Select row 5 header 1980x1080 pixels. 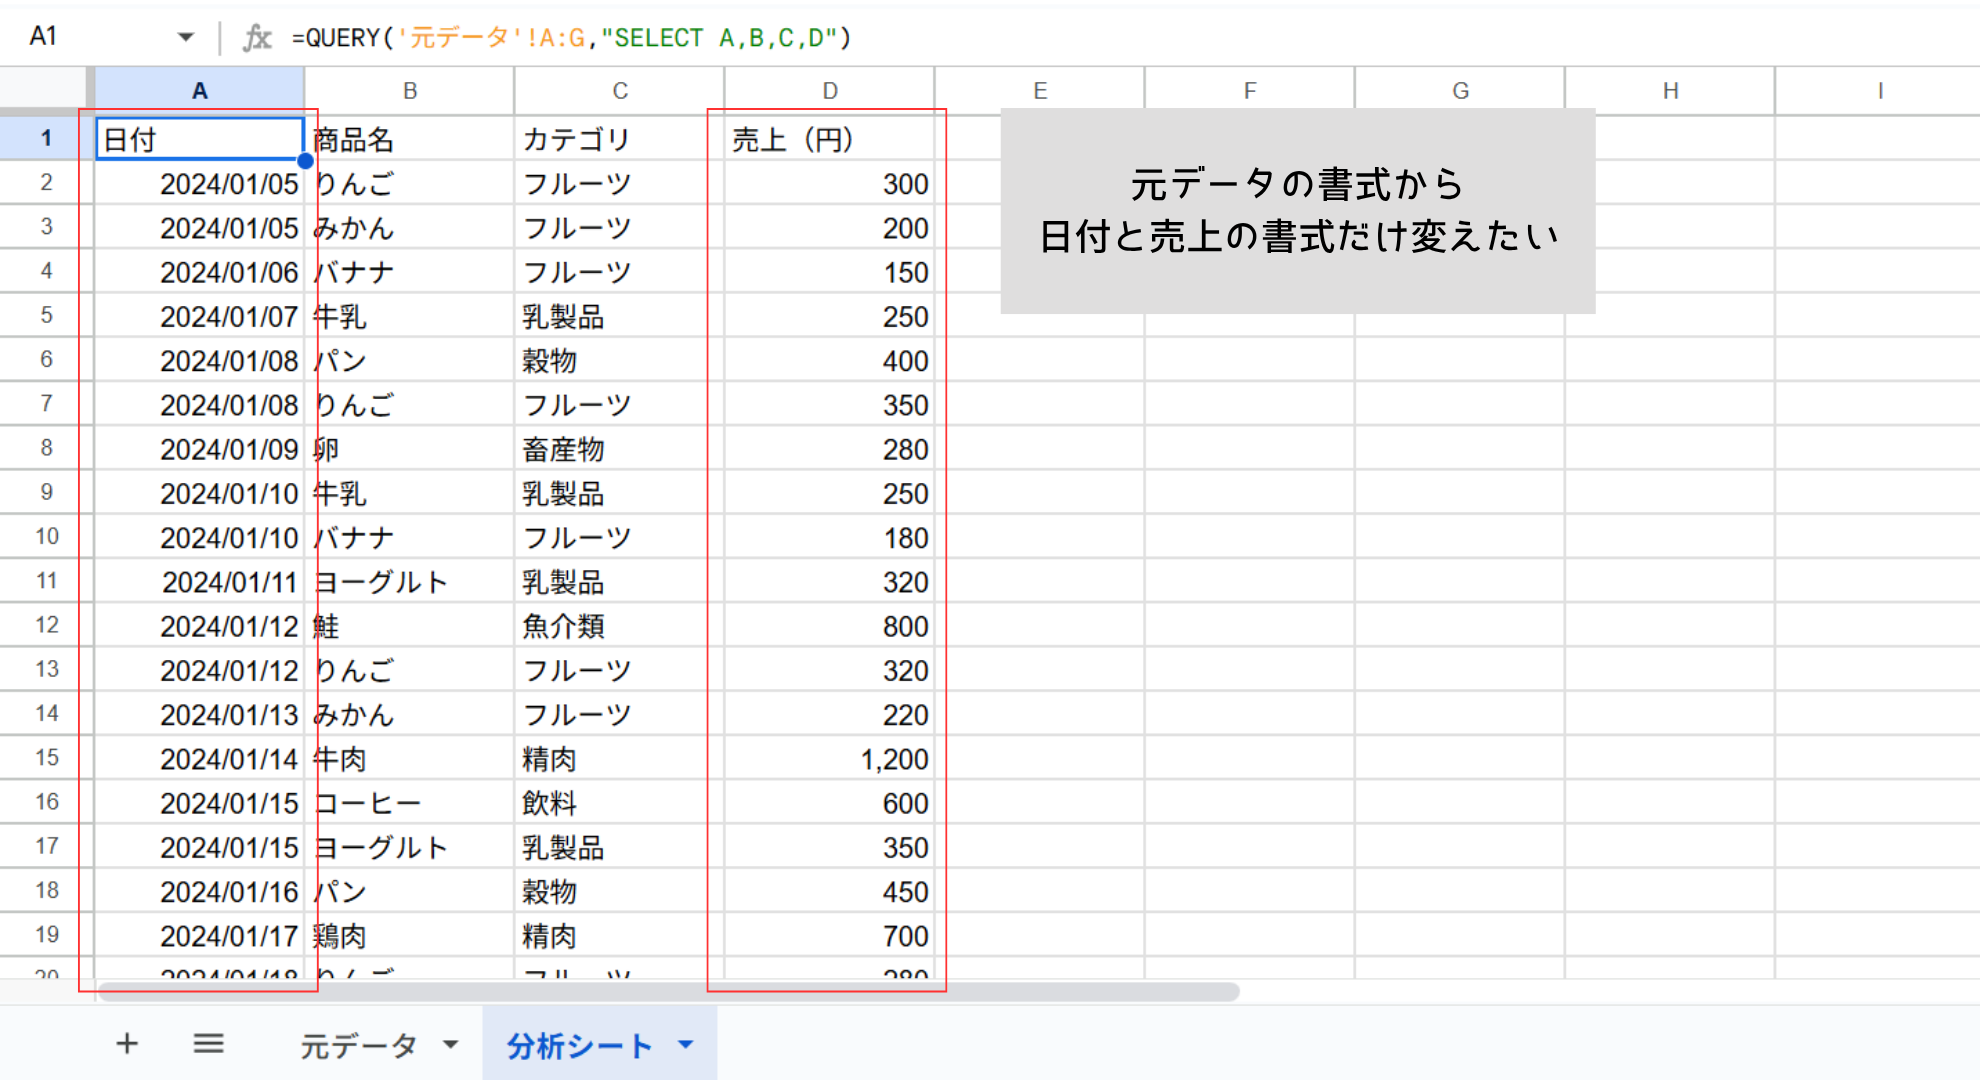(46, 315)
